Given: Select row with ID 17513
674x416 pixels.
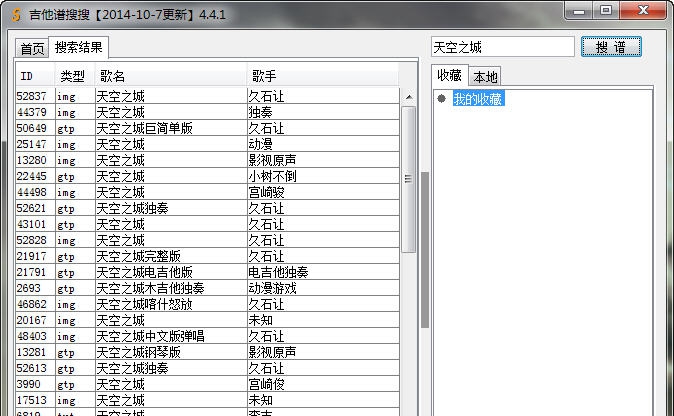Looking at the screenshot, I should point(208,400).
